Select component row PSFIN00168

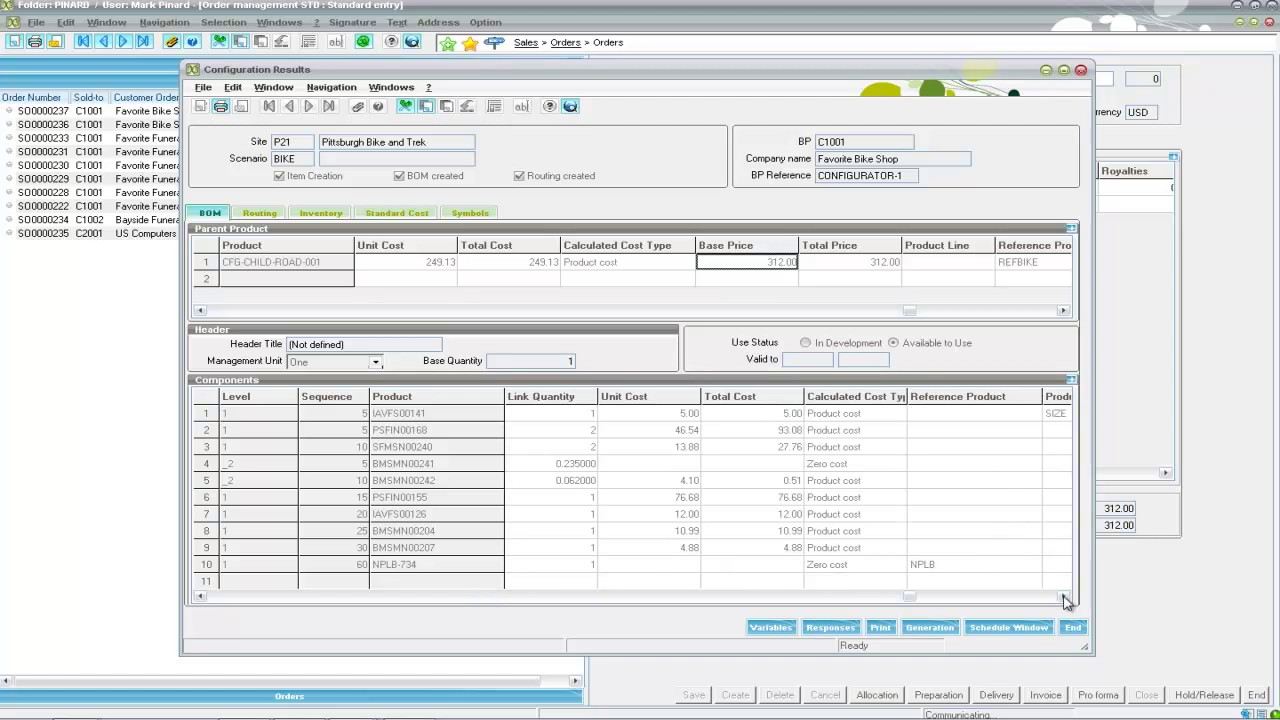click(437, 430)
